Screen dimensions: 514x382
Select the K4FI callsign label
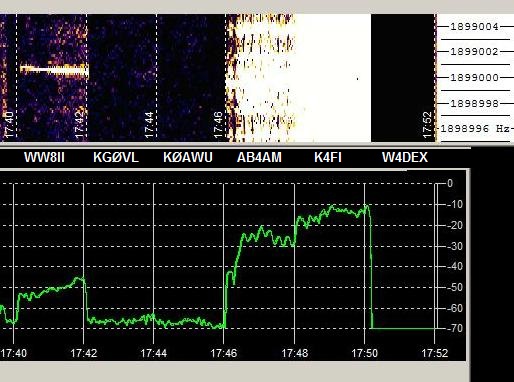[x=328, y=157]
